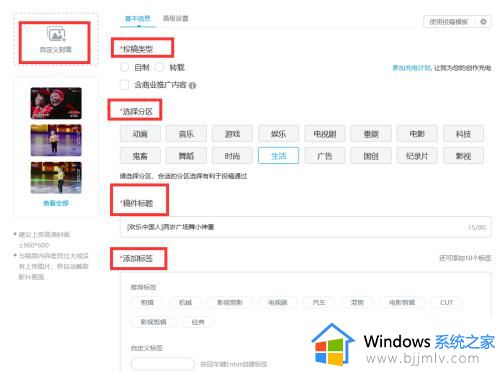Pick the second cover thumbnail, purple stage
The width and height of the screenshot is (500, 372).
coord(56,140)
